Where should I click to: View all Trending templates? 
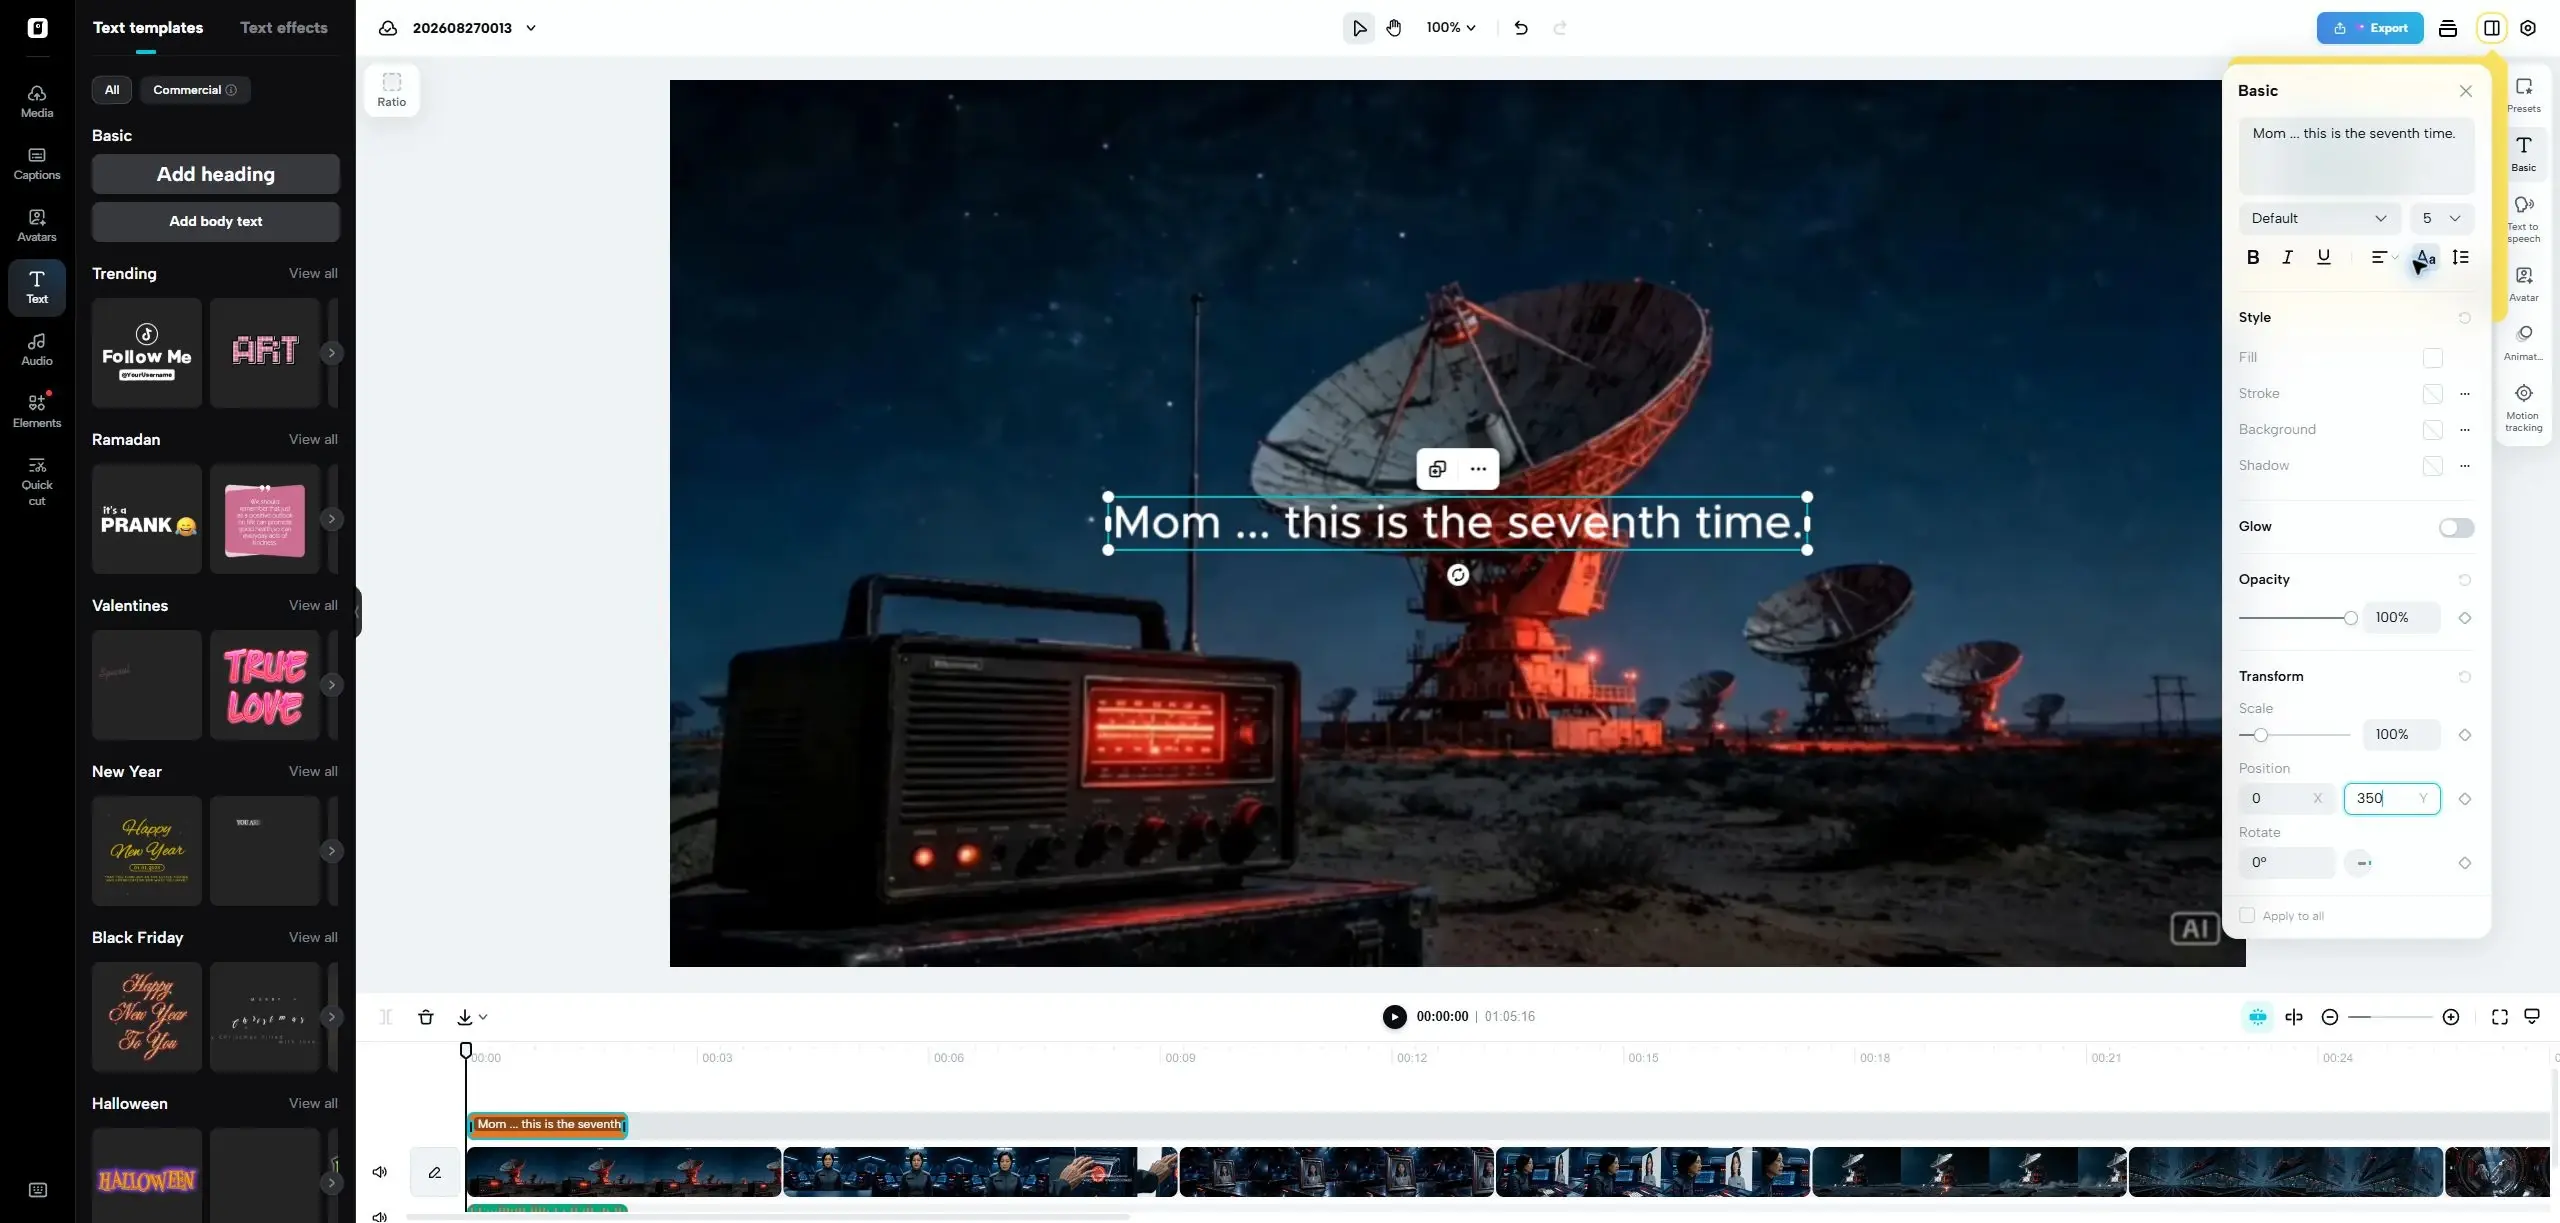pos(313,273)
